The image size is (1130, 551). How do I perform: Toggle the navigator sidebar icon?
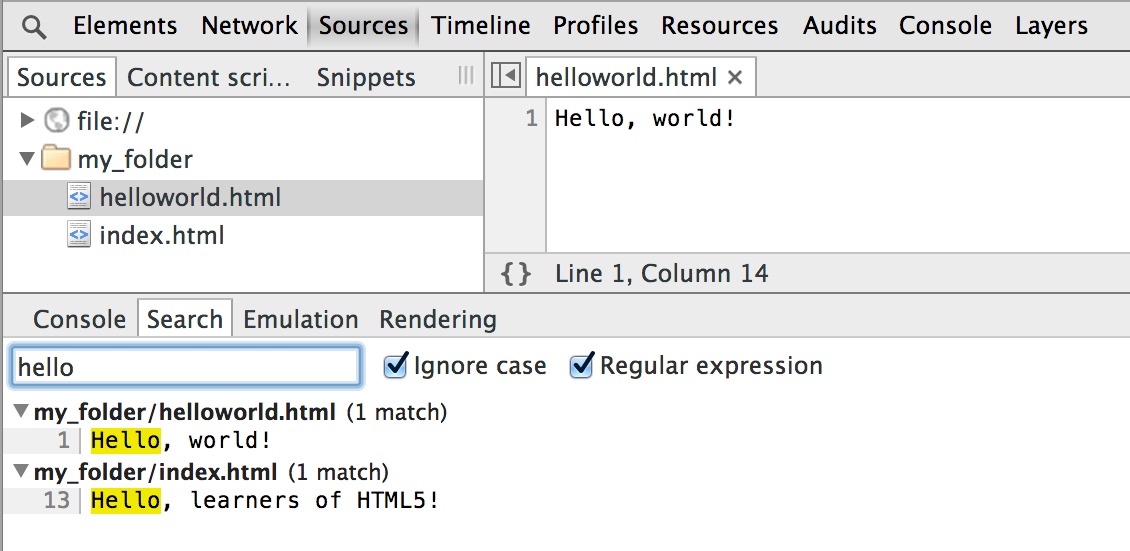point(507,77)
